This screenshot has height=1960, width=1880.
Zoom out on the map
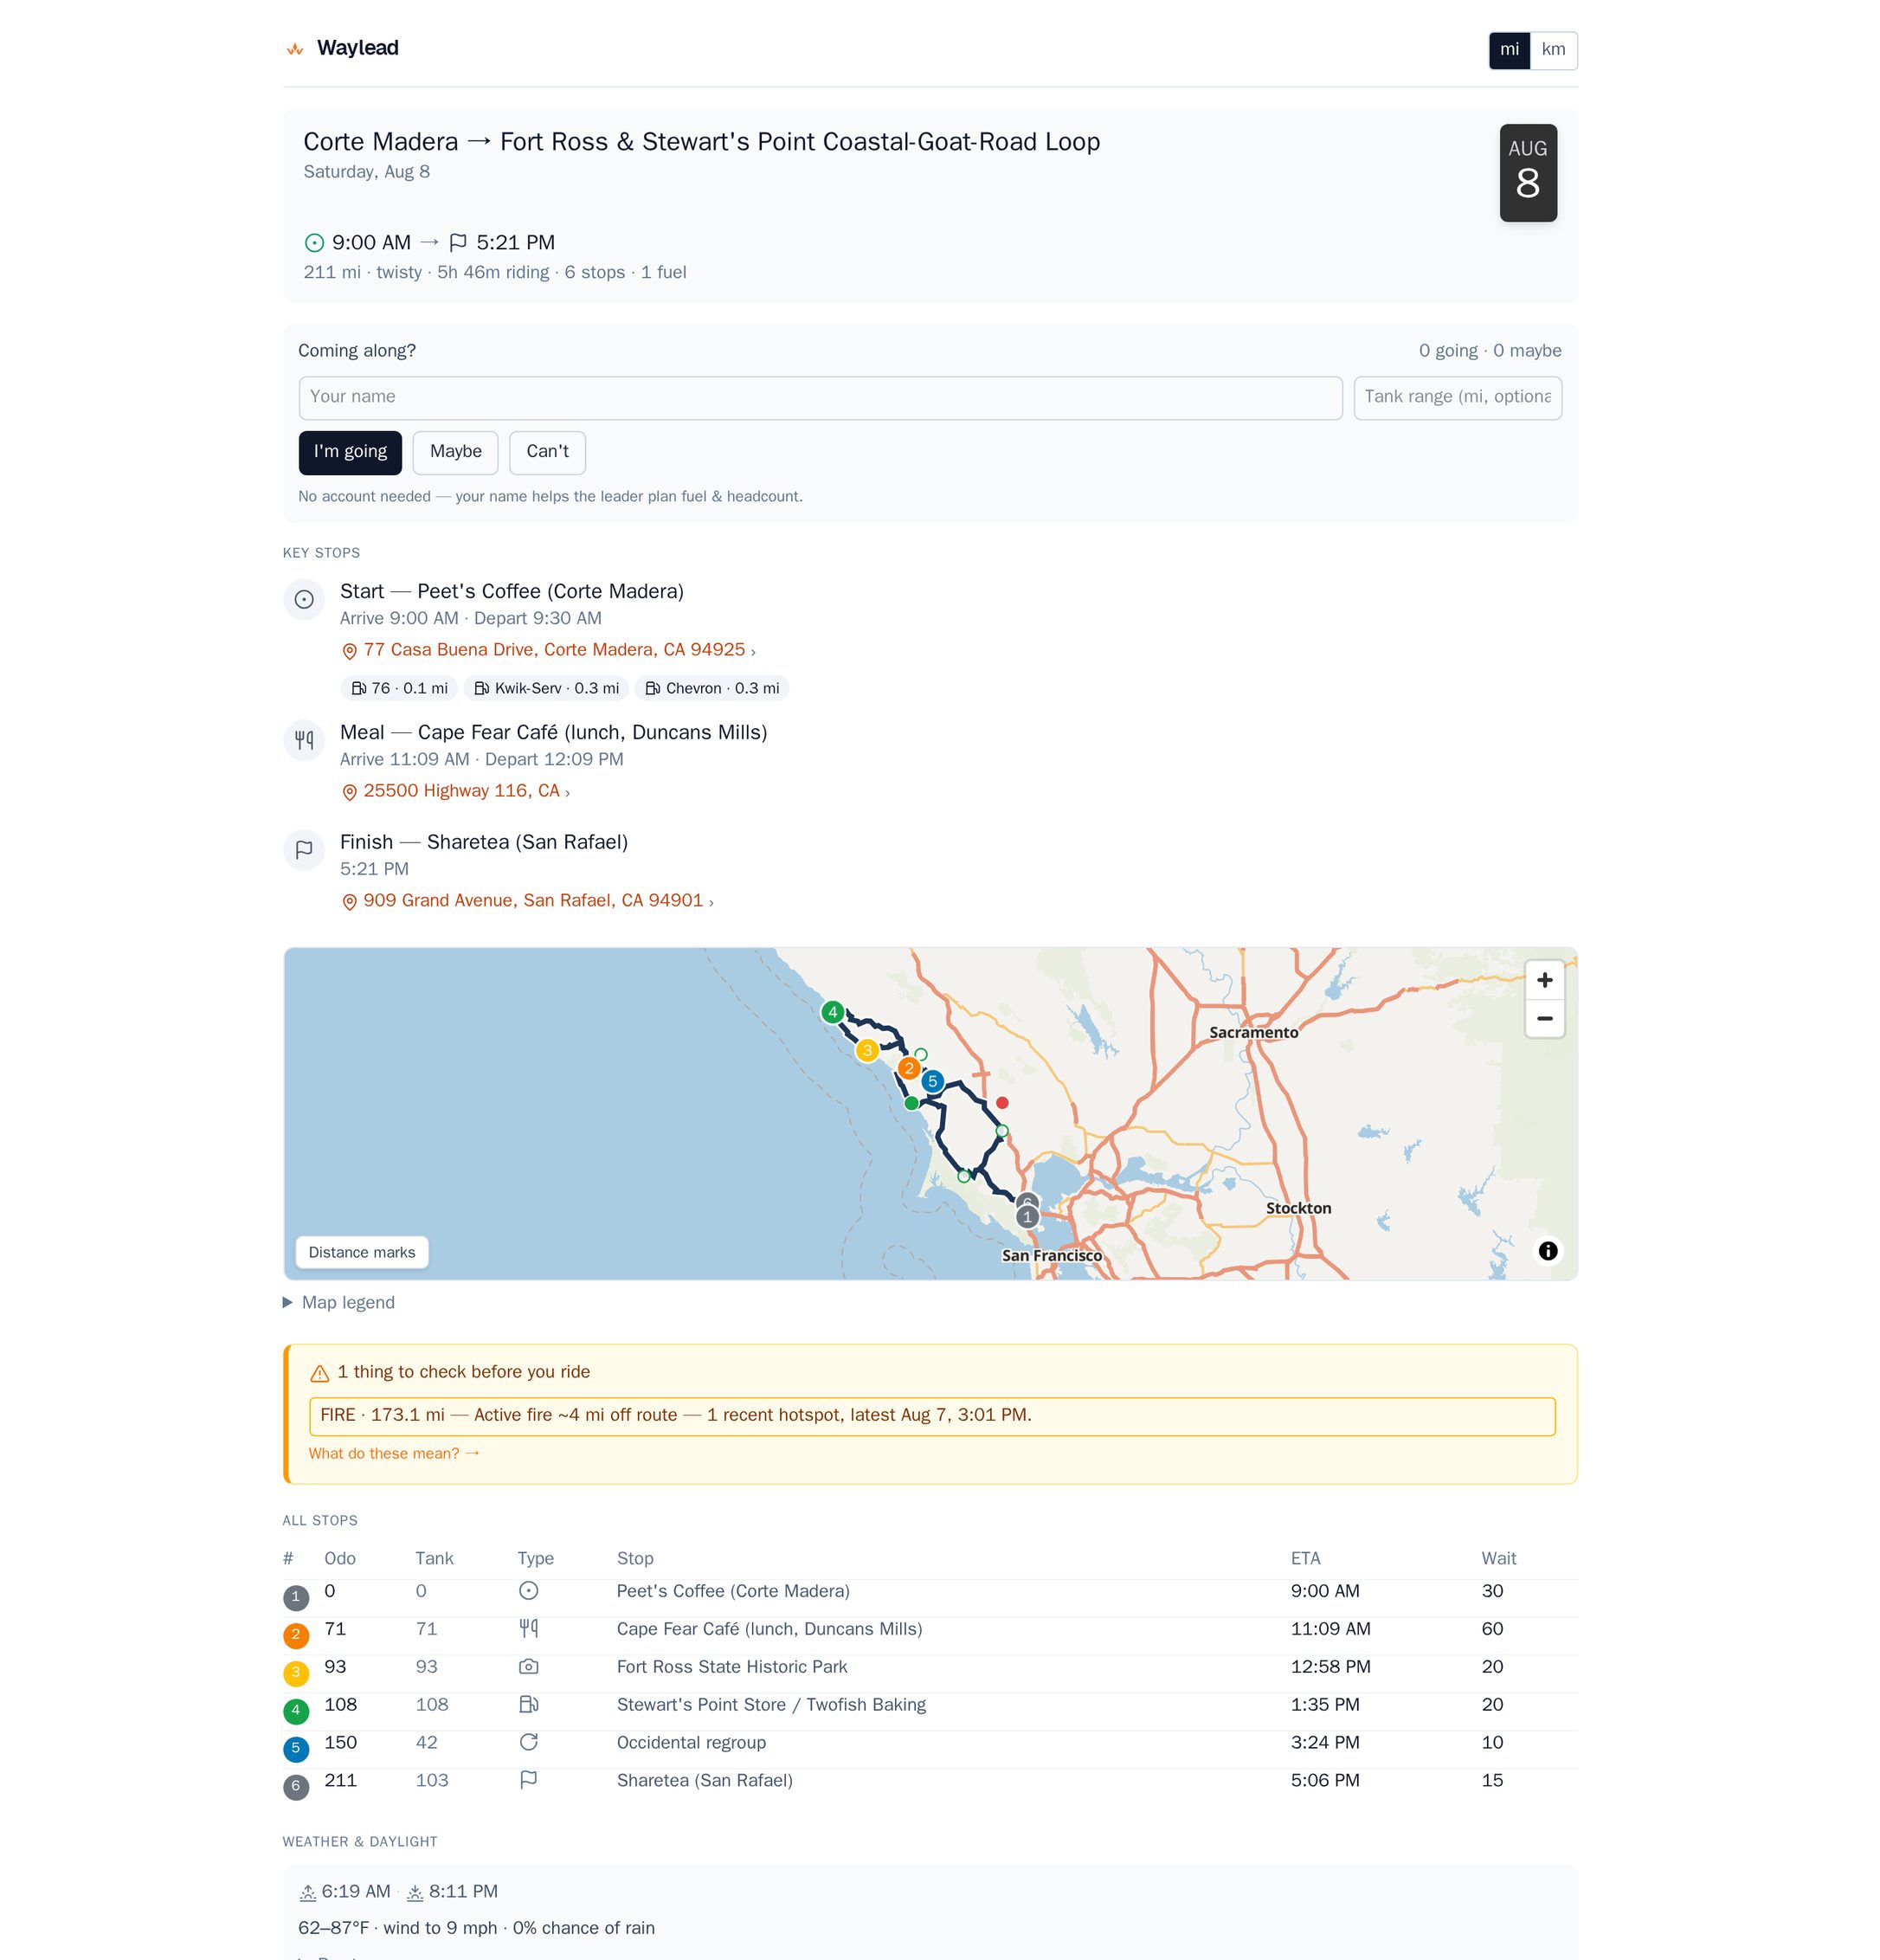(x=1544, y=1018)
